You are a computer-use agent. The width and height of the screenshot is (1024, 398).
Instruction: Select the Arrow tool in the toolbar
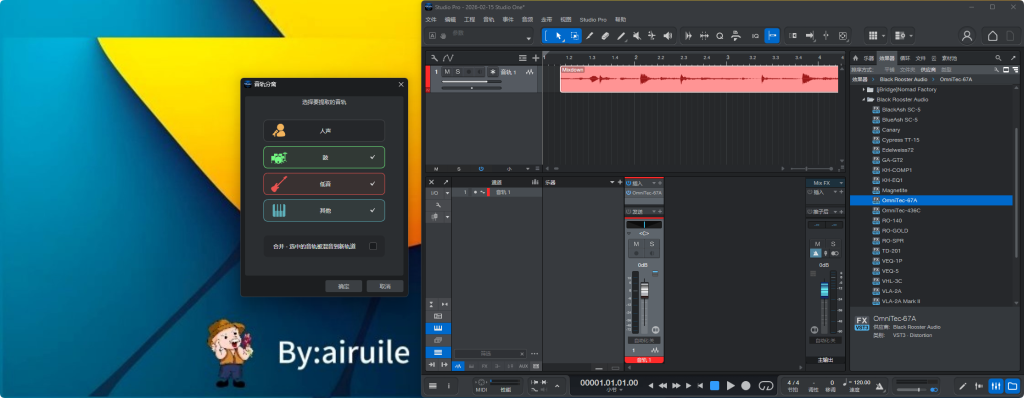point(559,36)
